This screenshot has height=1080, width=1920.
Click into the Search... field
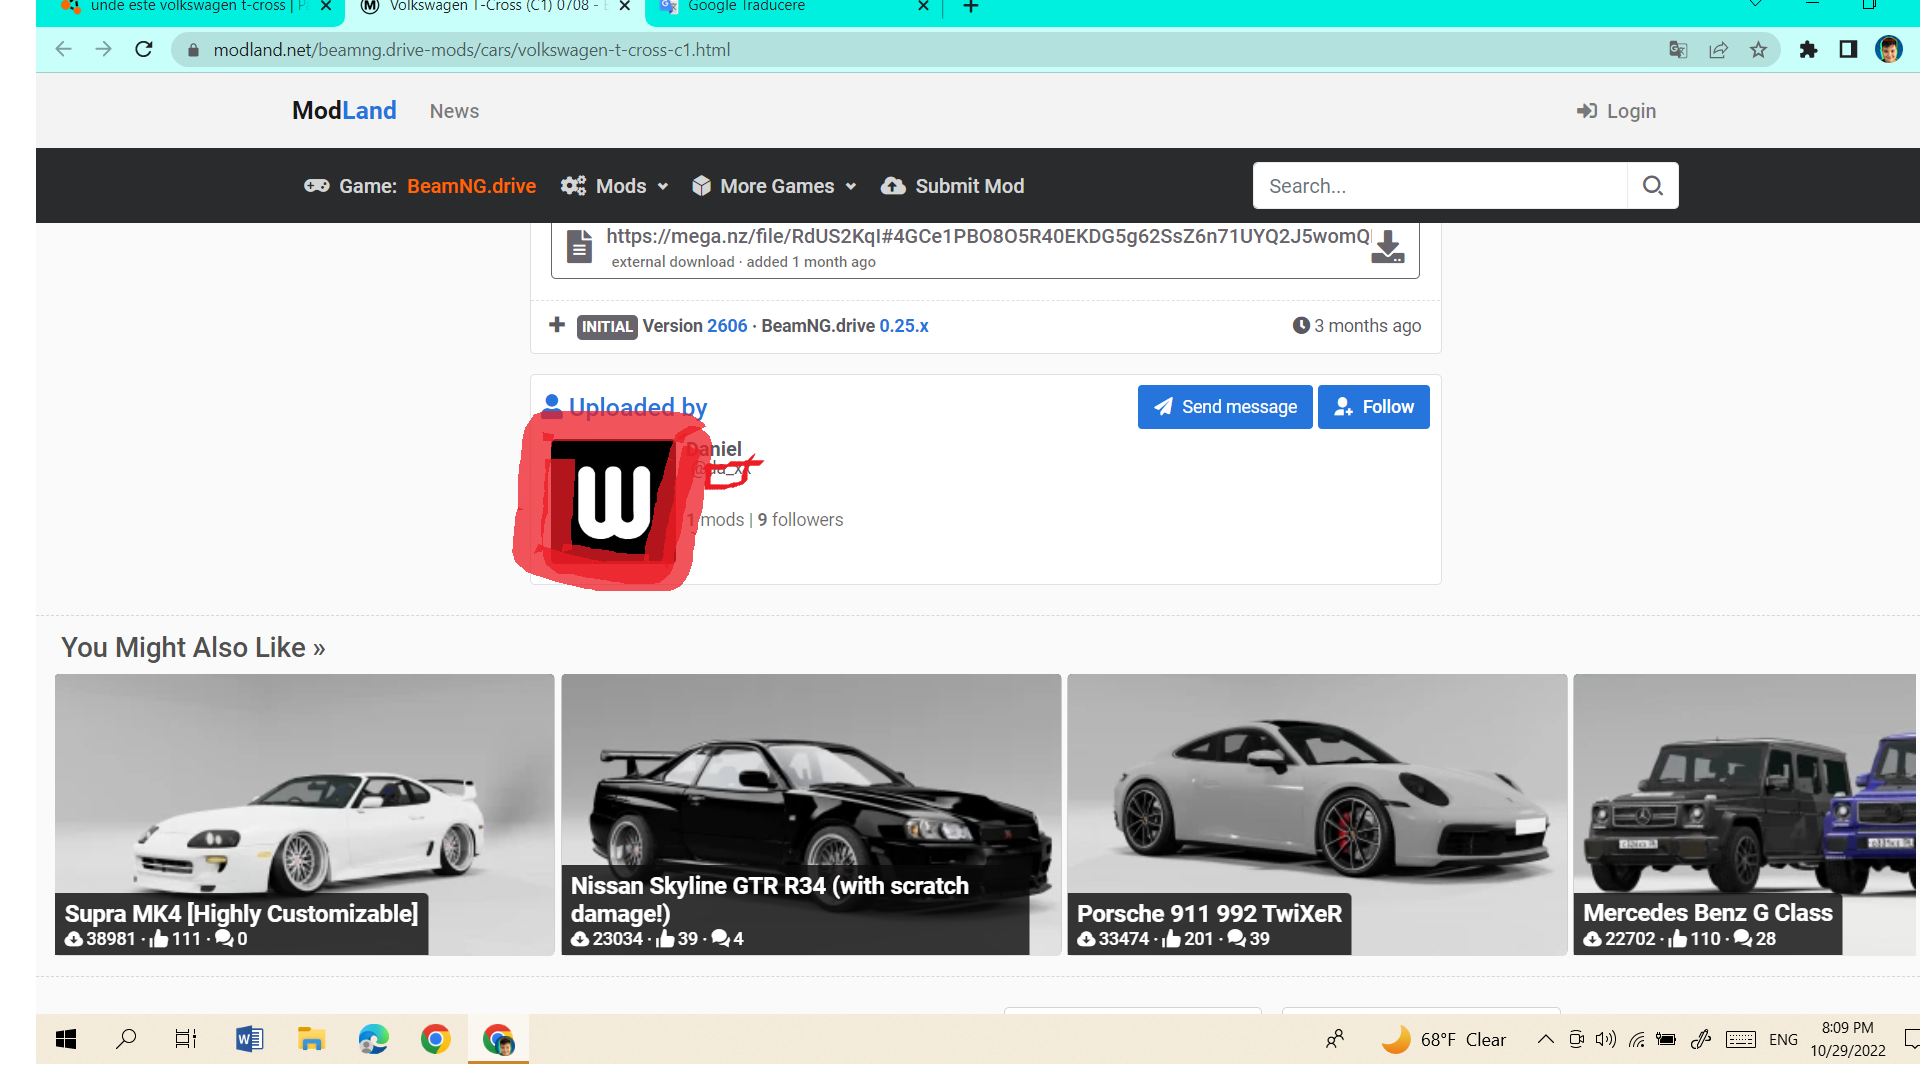[1440, 186]
